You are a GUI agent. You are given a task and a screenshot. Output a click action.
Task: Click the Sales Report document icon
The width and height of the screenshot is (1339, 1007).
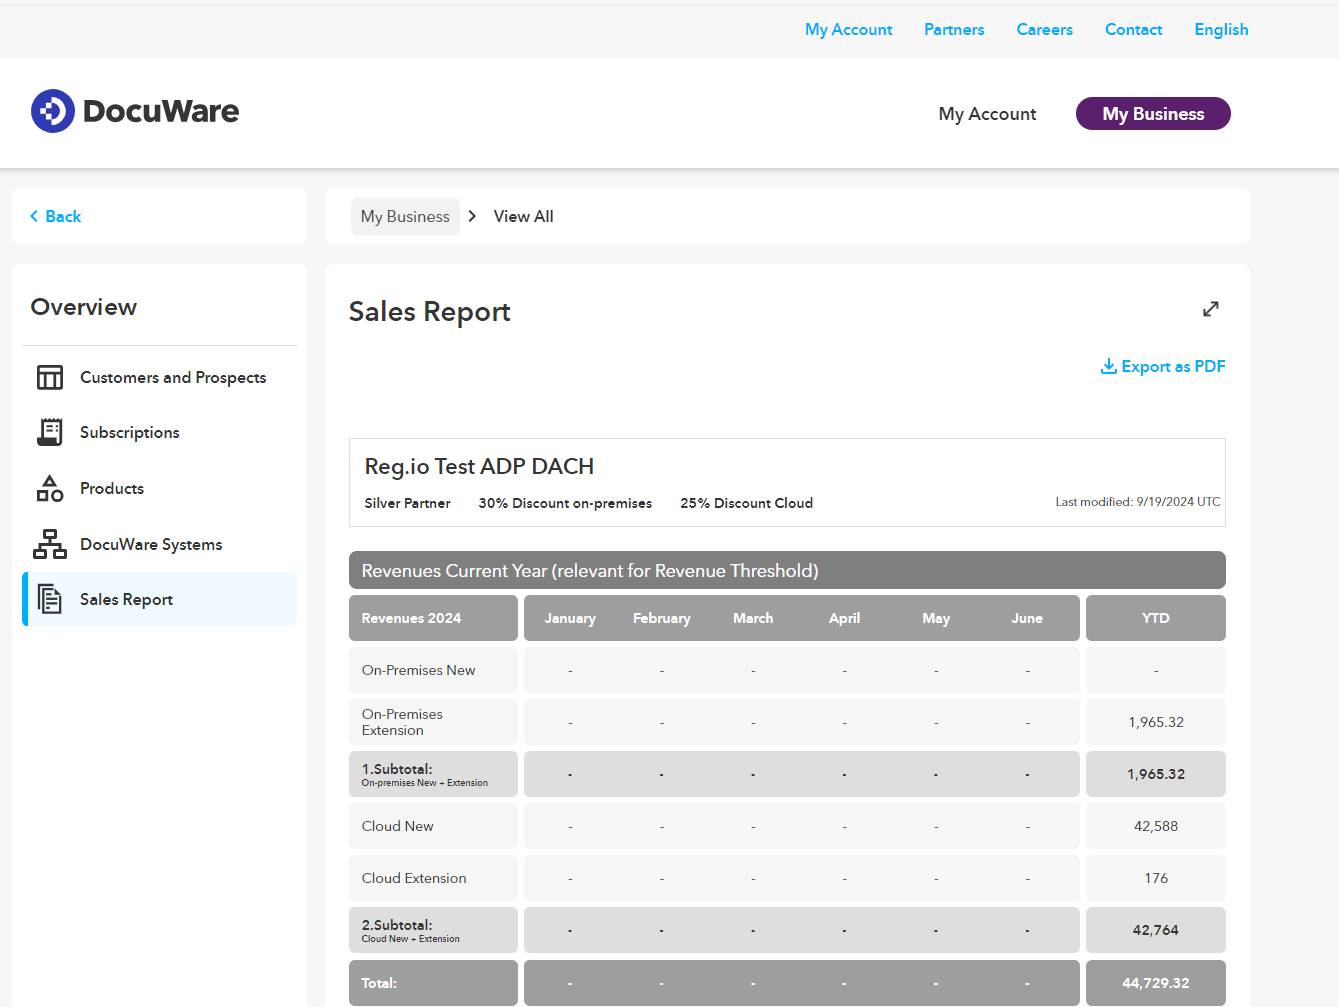point(50,599)
